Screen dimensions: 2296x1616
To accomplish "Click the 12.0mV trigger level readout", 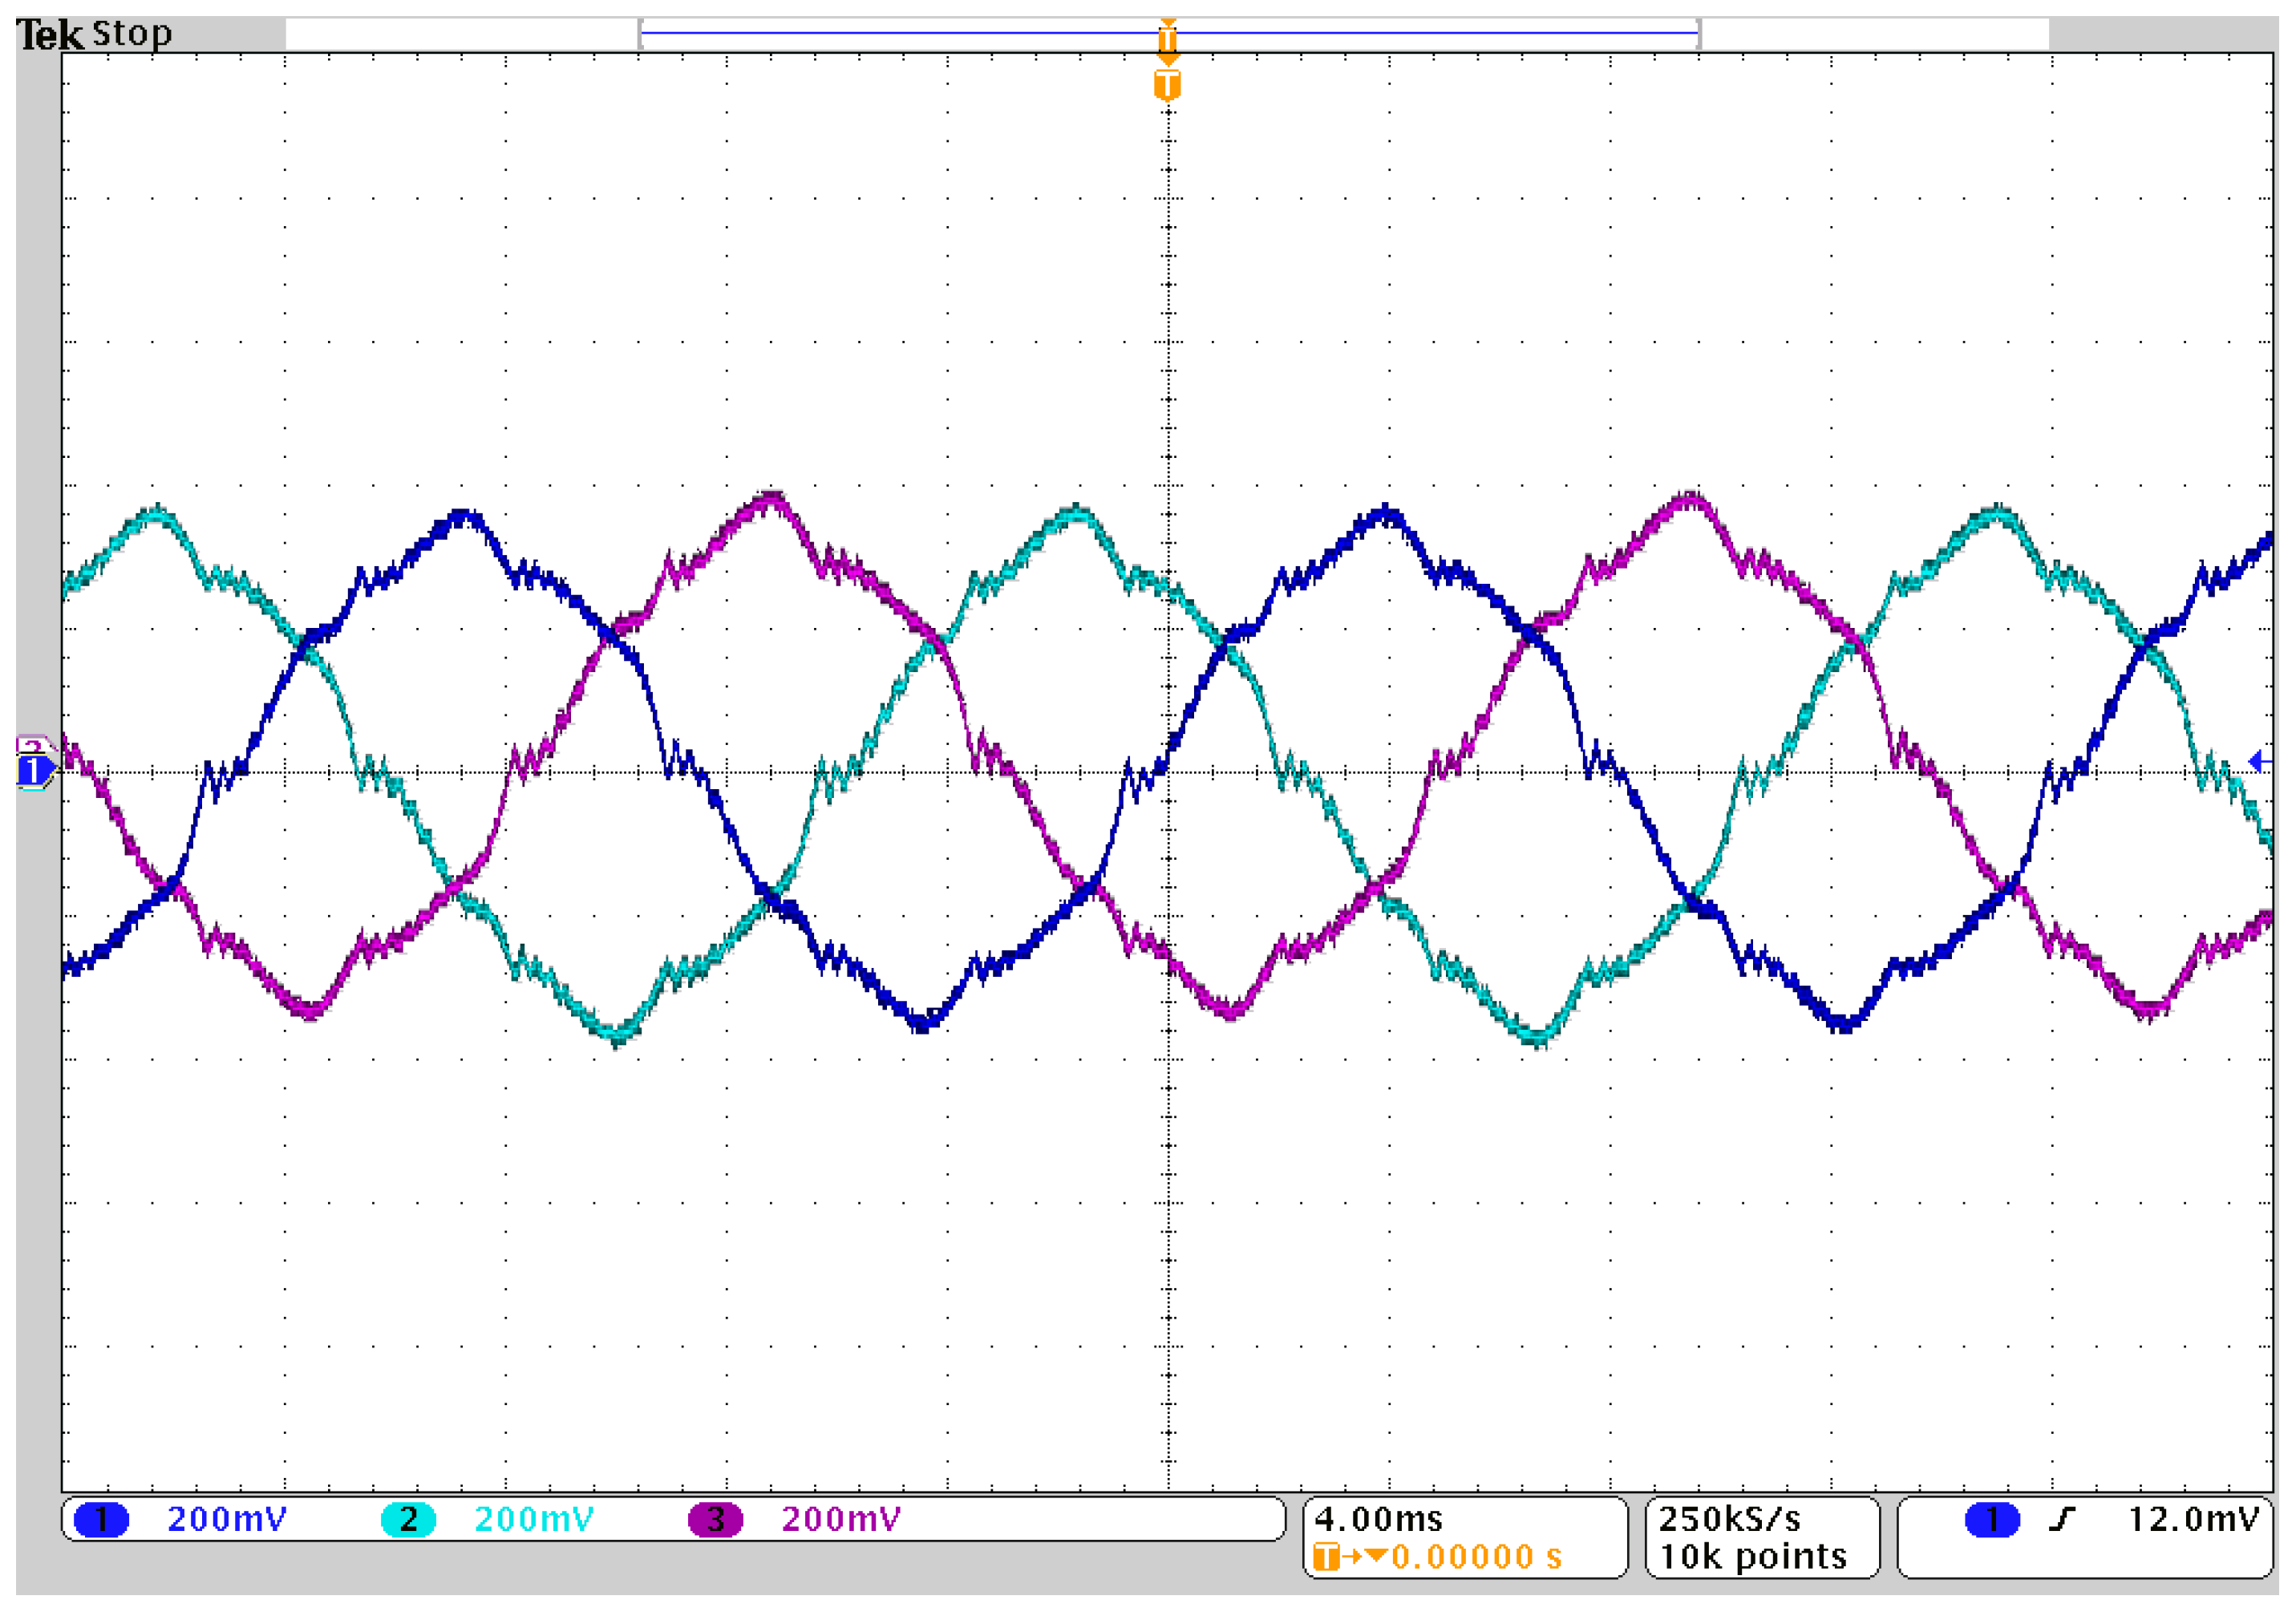I will coord(2193,1520).
